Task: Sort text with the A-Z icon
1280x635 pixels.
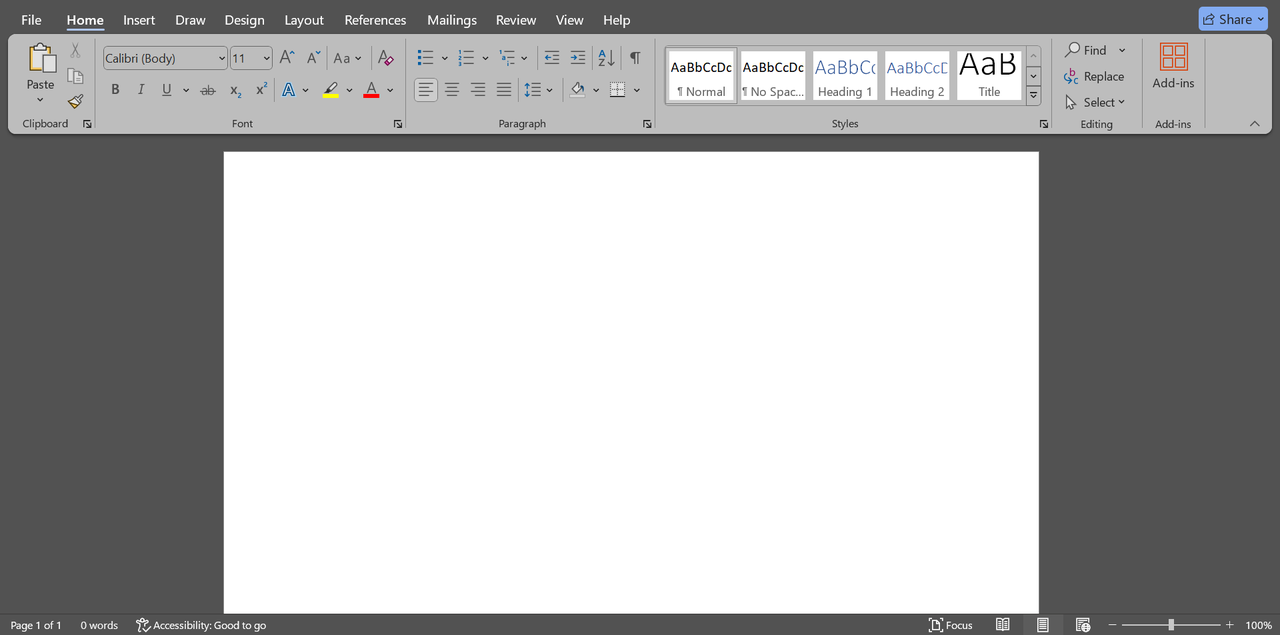Action: click(x=606, y=58)
